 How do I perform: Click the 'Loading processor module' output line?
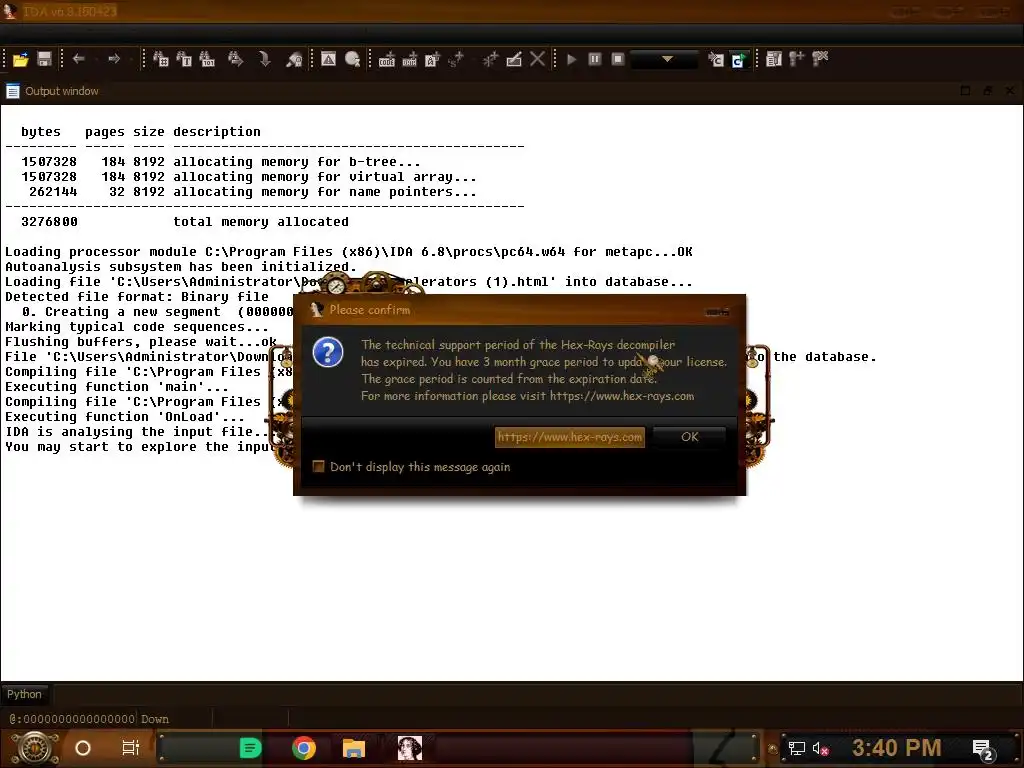click(x=349, y=252)
